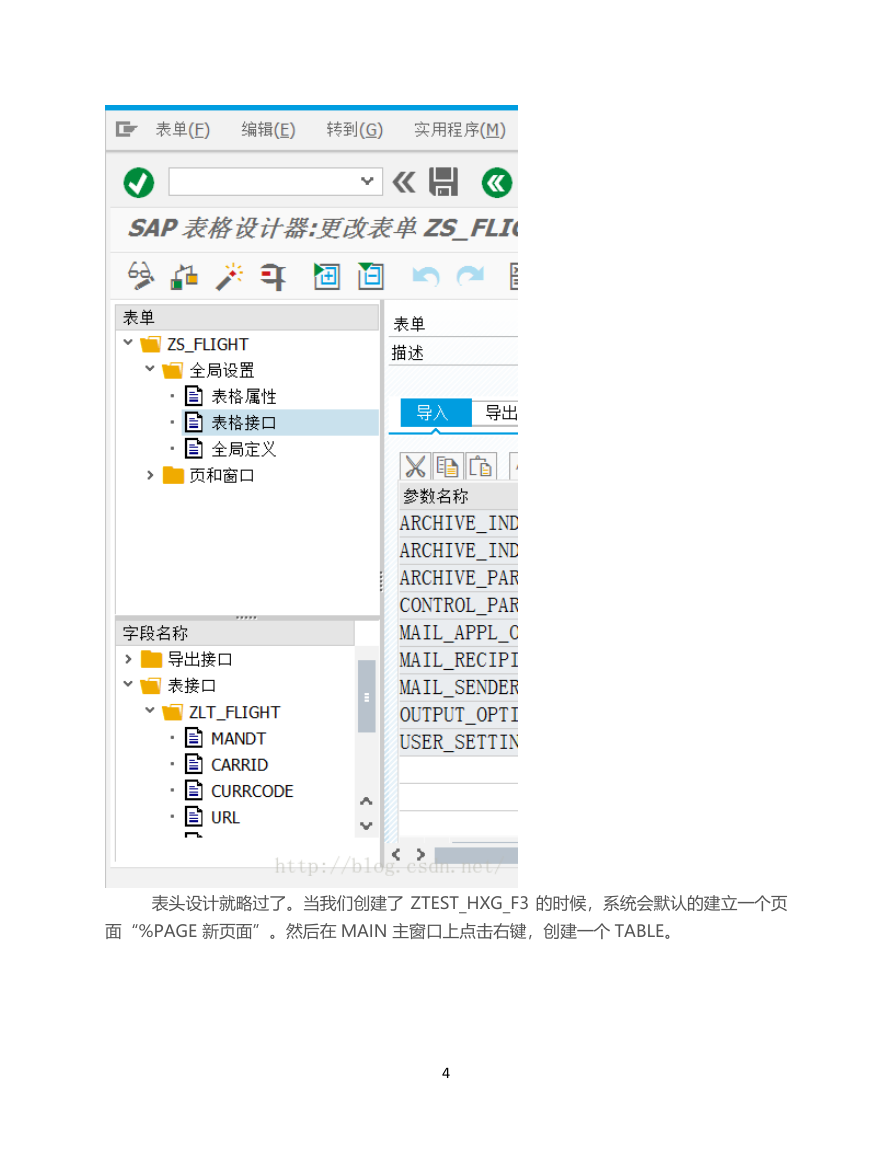This screenshot has height=1155, width=893.
Task: Click the OUTPUT_OPTI parameter row
Action: tap(458, 715)
